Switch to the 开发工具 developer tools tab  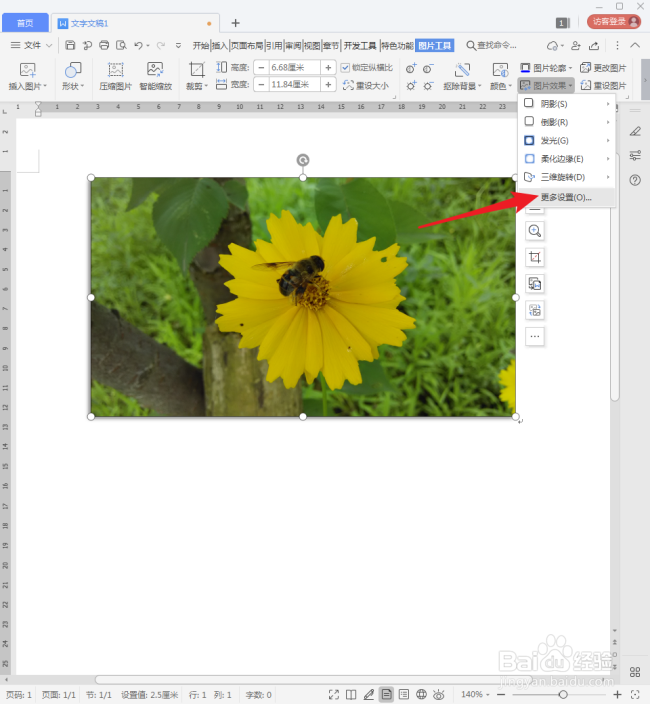click(x=360, y=45)
